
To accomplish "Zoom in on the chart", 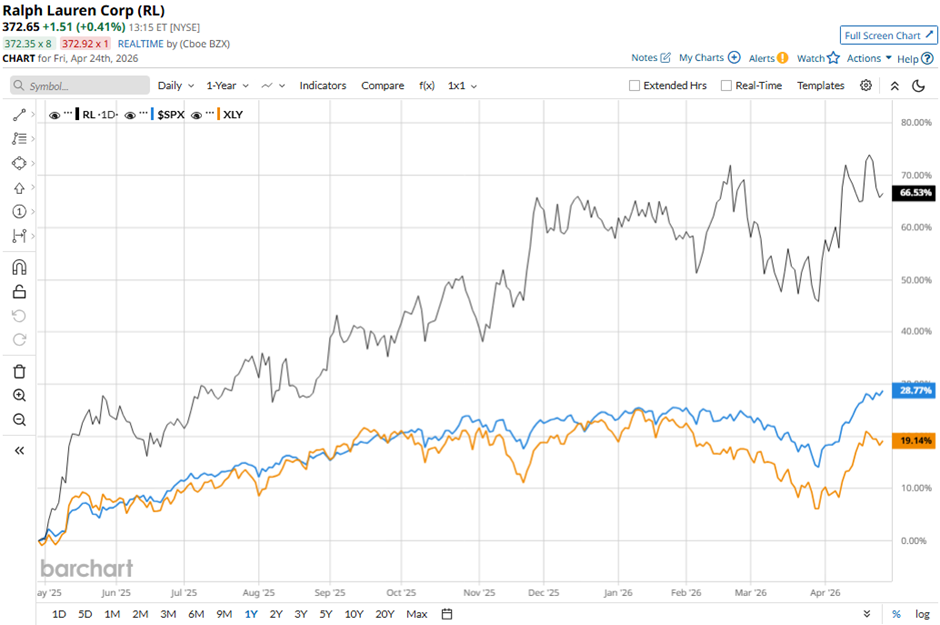I will point(19,395).
